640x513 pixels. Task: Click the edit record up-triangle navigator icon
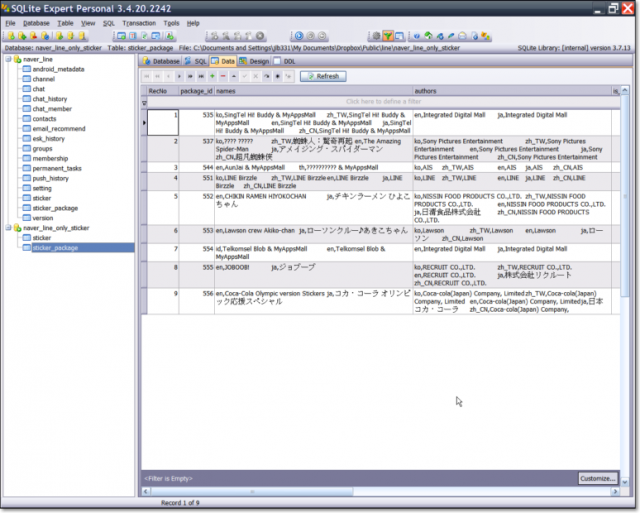coord(234,76)
